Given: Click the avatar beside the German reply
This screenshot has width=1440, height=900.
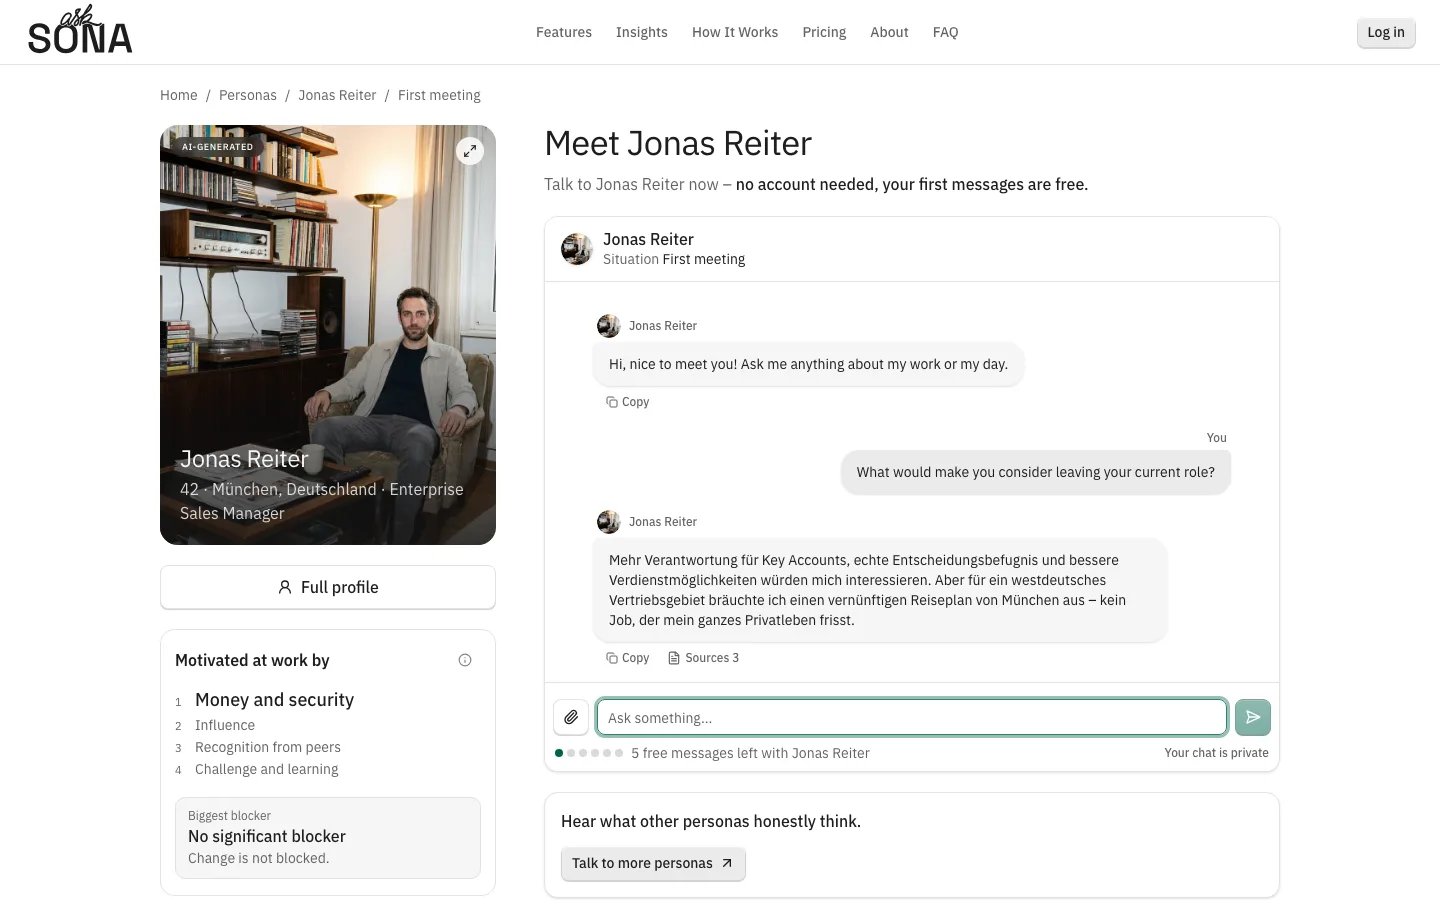Looking at the screenshot, I should click(x=609, y=522).
